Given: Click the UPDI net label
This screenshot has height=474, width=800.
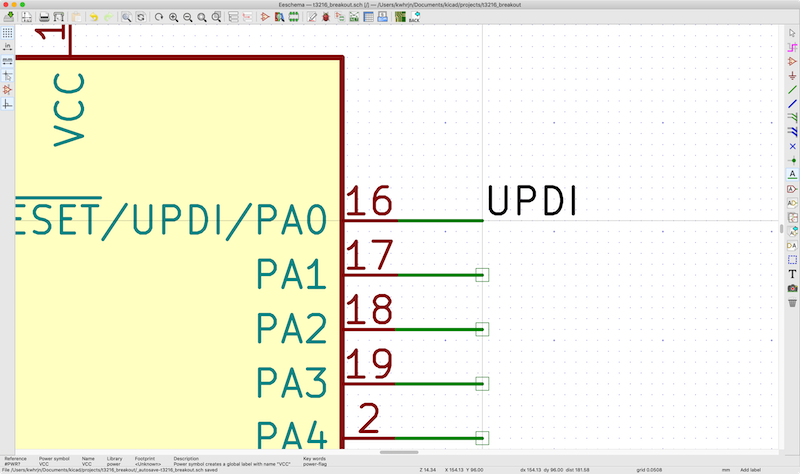Looking at the screenshot, I should 532,201.
